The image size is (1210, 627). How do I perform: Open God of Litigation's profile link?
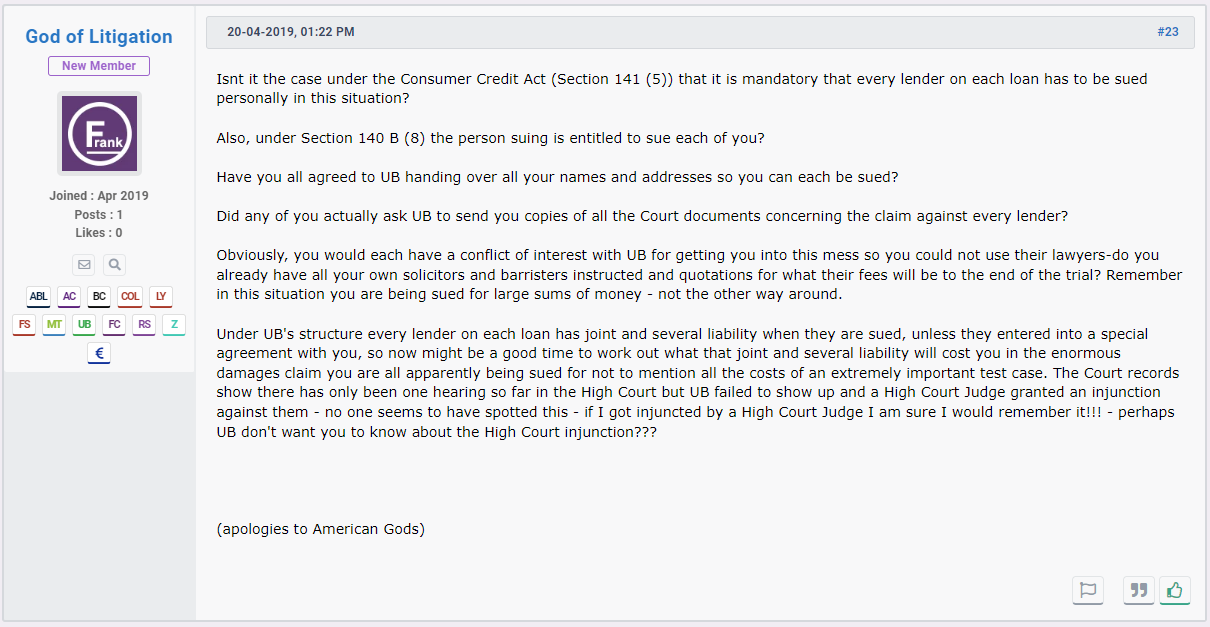(99, 37)
